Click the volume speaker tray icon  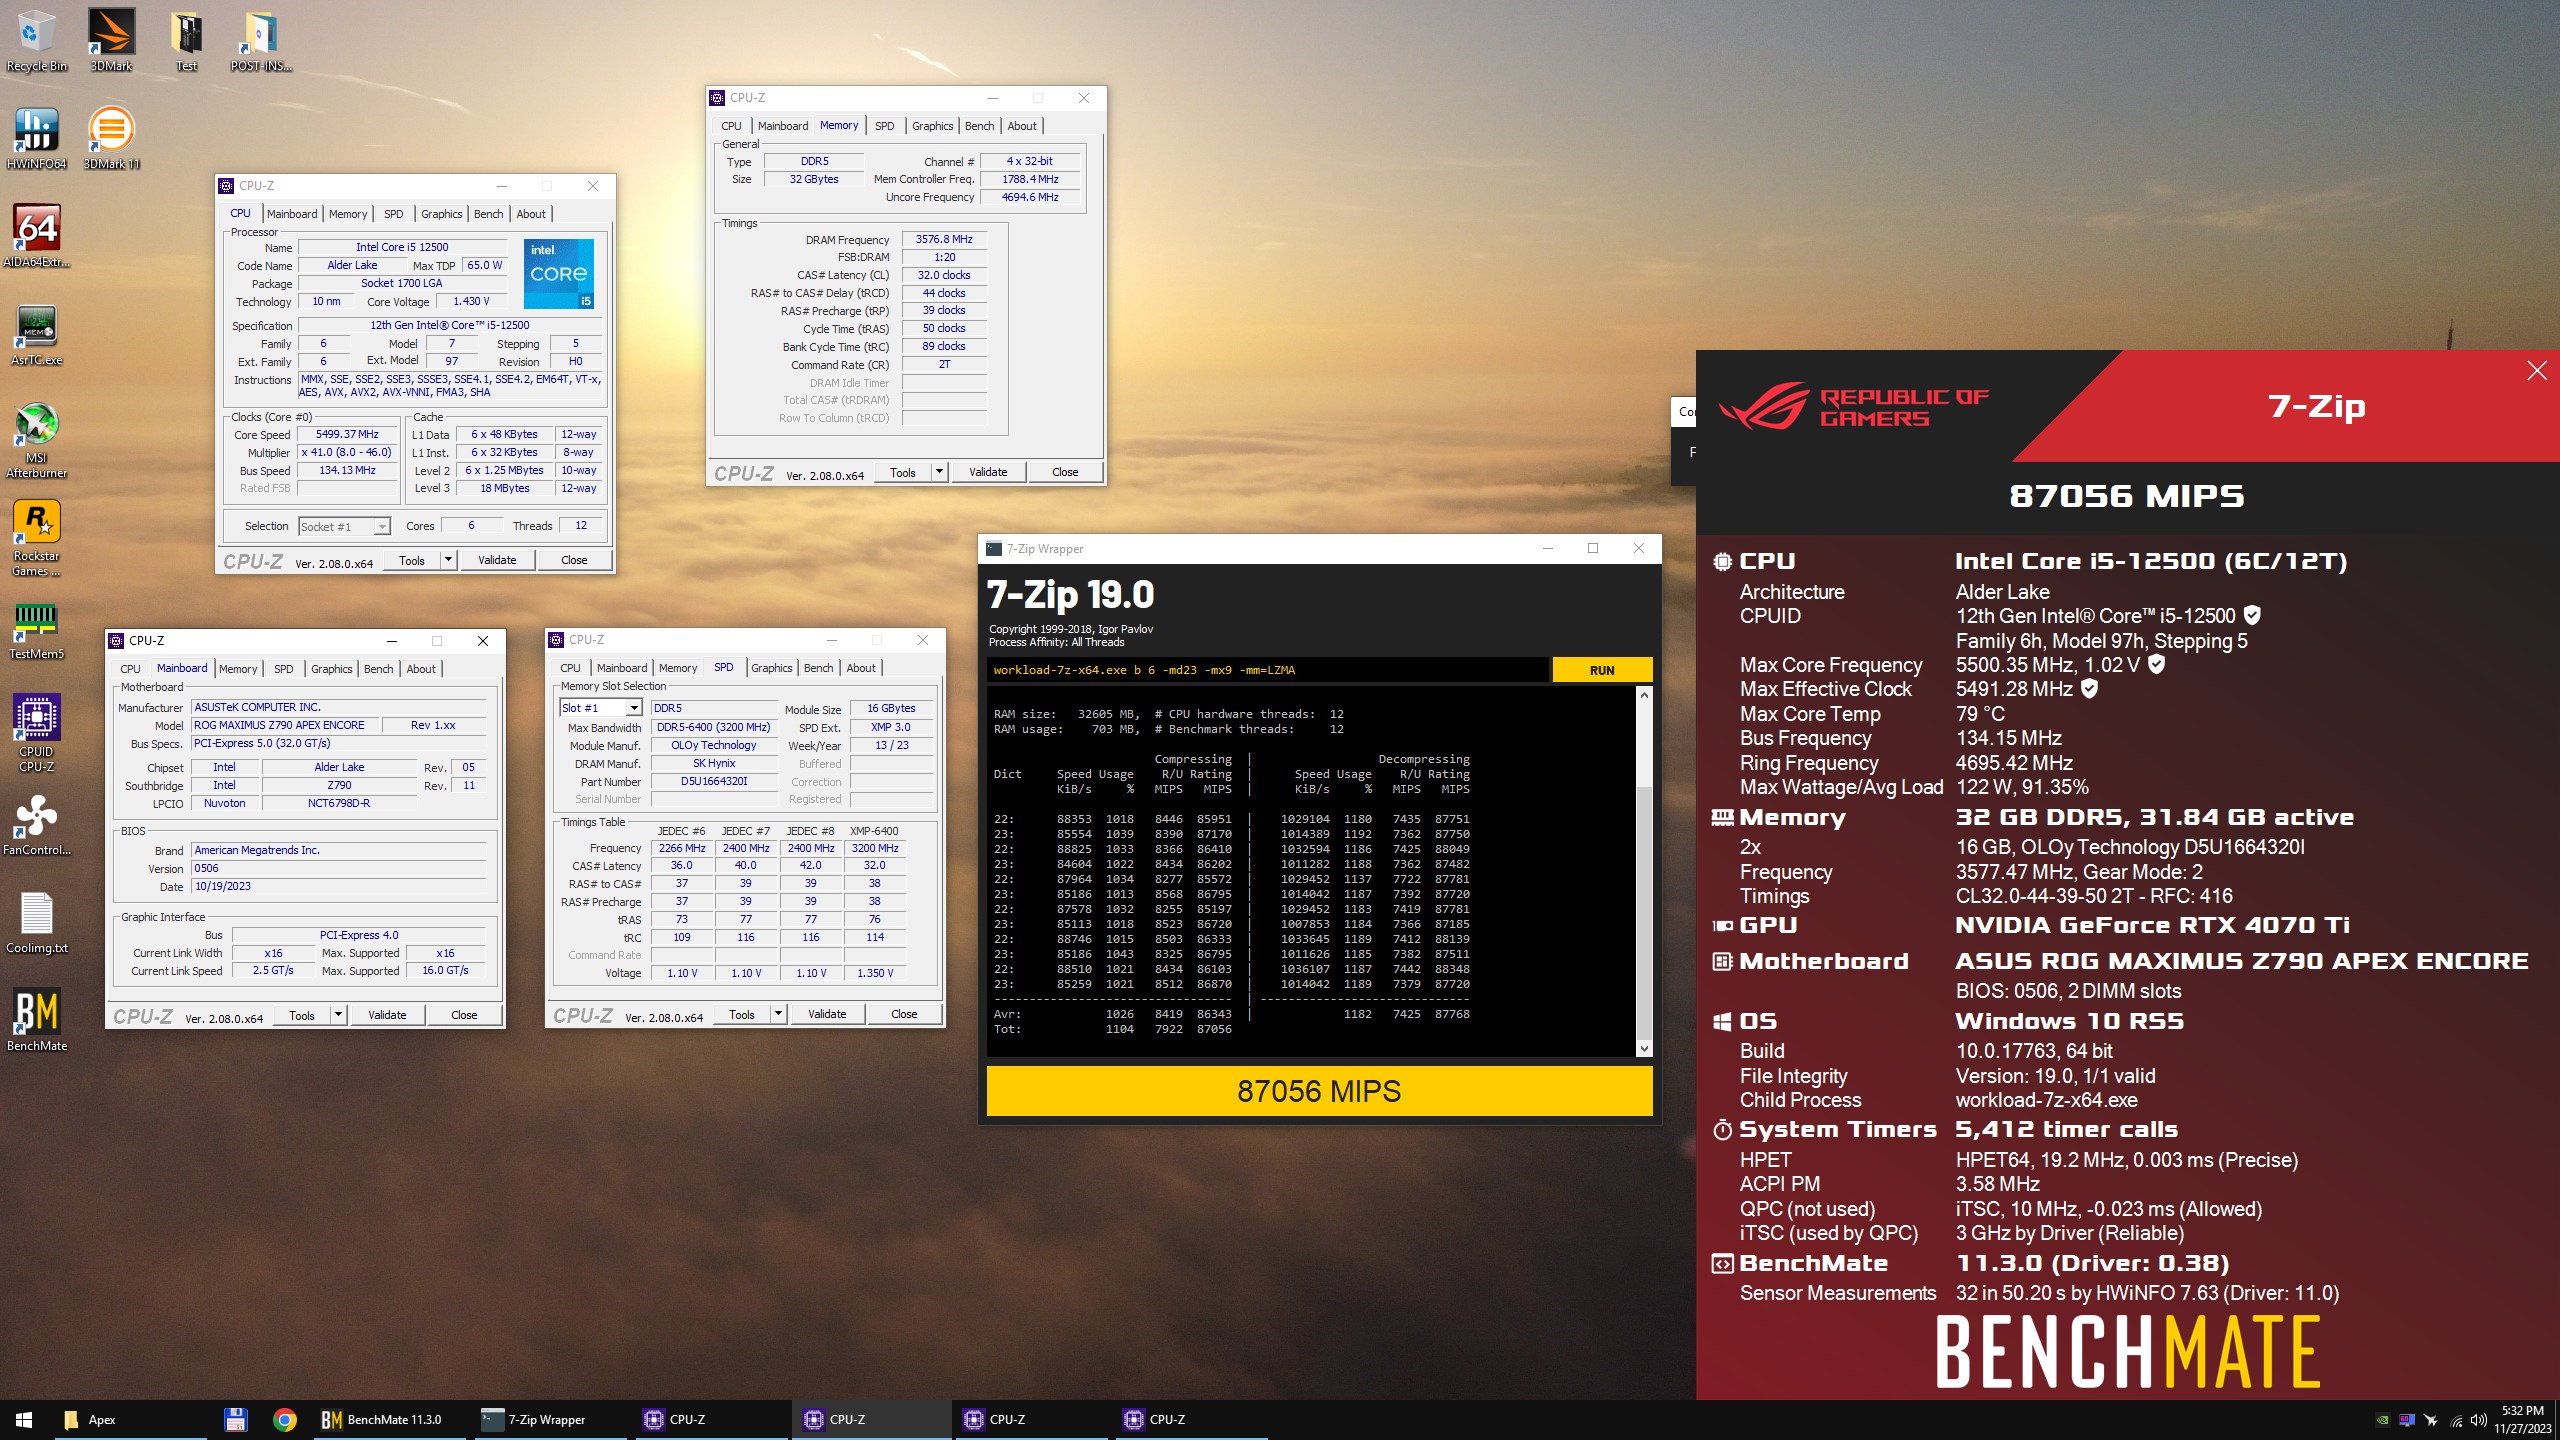pos(2478,1420)
